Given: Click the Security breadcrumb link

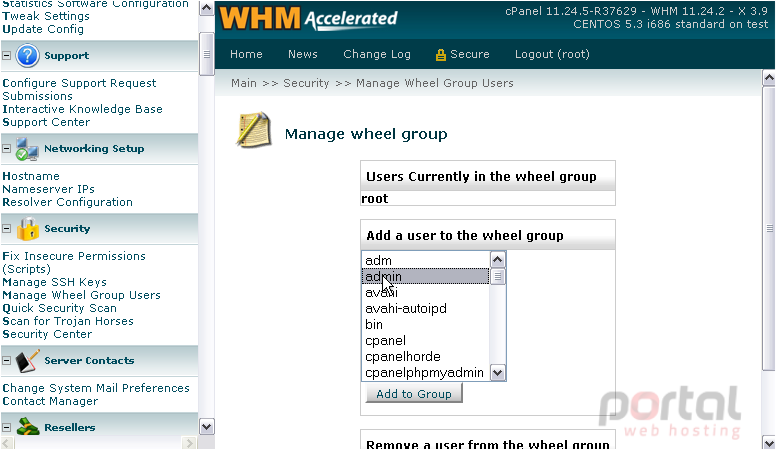Looking at the screenshot, I should coord(306,83).
